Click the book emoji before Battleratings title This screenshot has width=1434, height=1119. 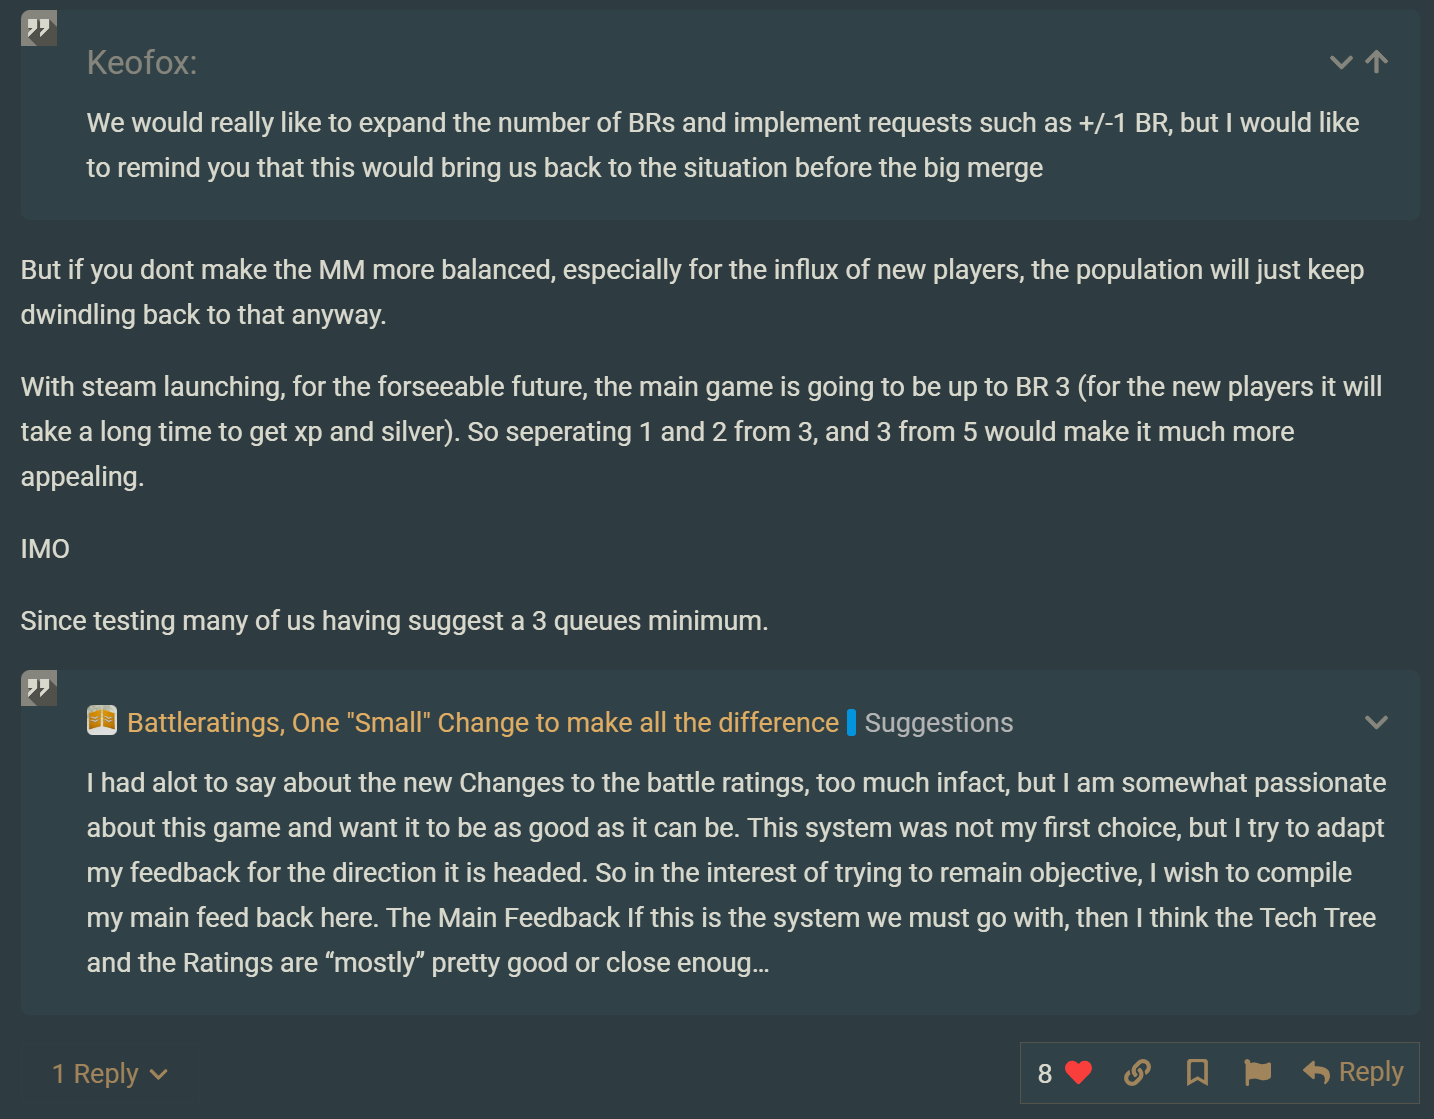102,721
